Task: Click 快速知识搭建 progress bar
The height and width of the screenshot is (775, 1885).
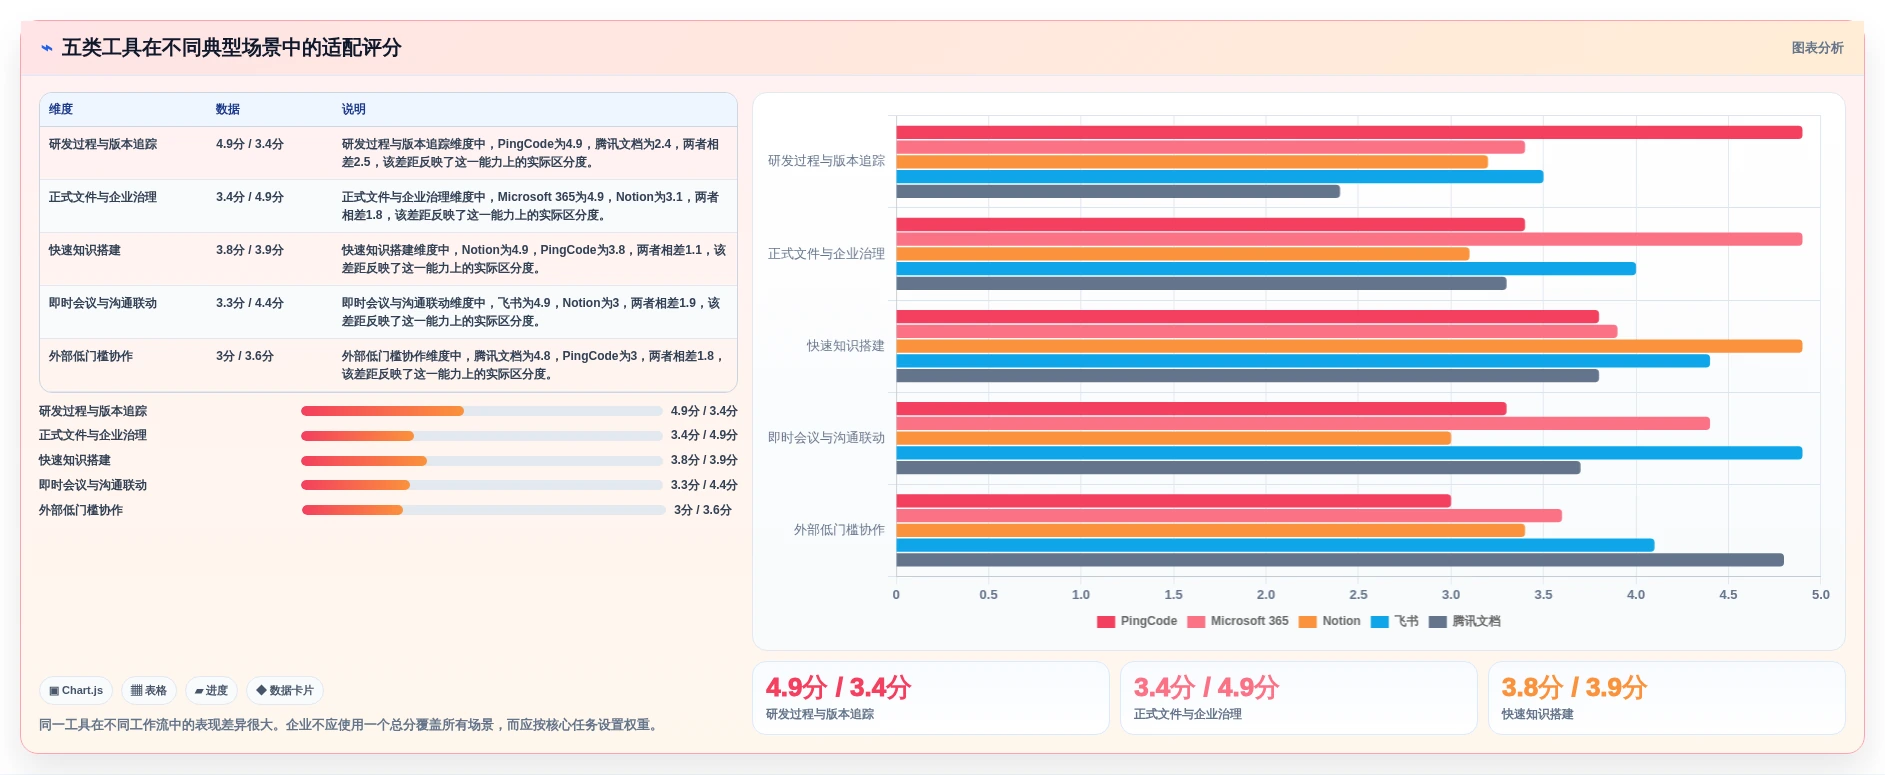Action: tap(481, 461)
